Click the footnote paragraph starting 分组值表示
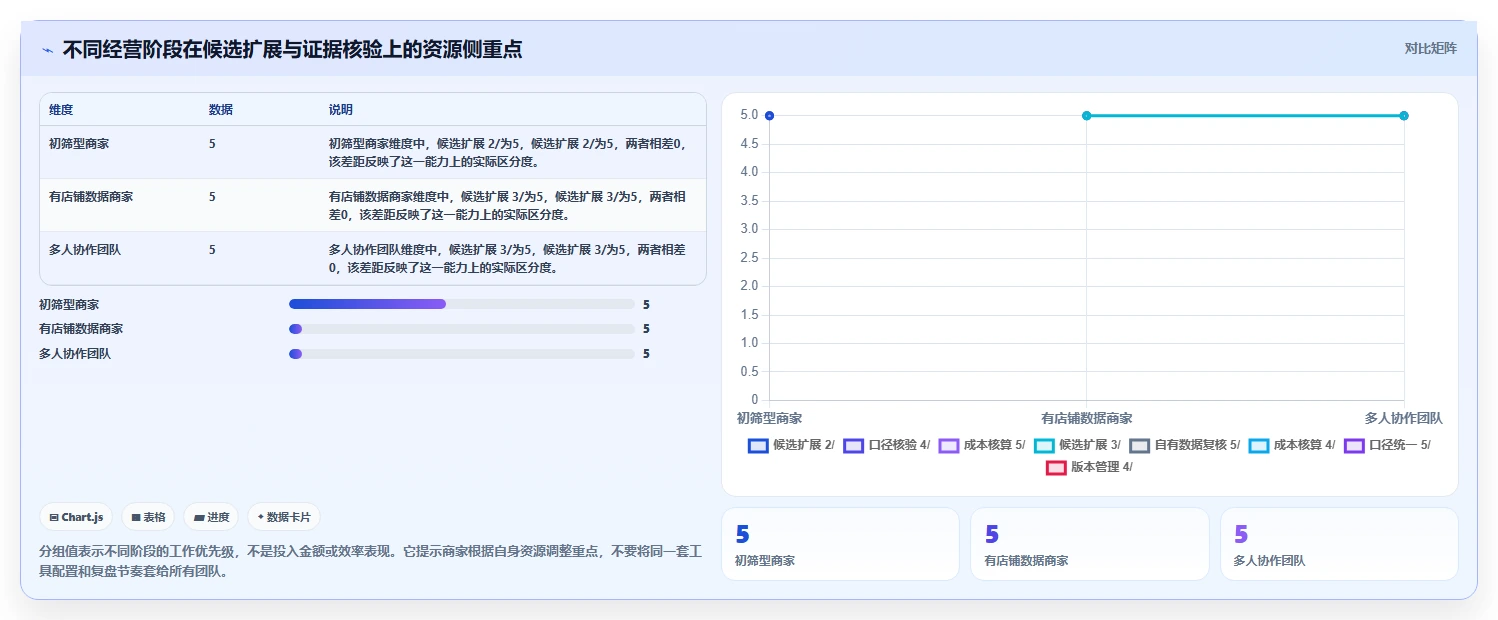 [372, 561]
